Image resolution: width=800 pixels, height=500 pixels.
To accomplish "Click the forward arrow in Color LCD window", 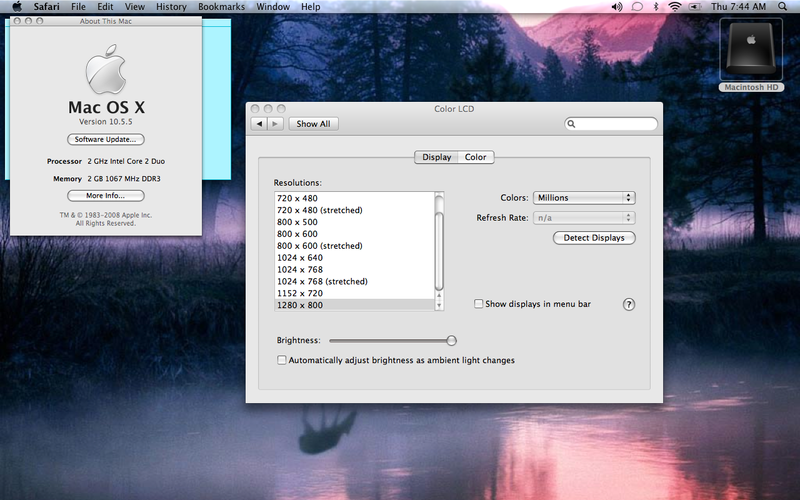I will tap(276, 123).
